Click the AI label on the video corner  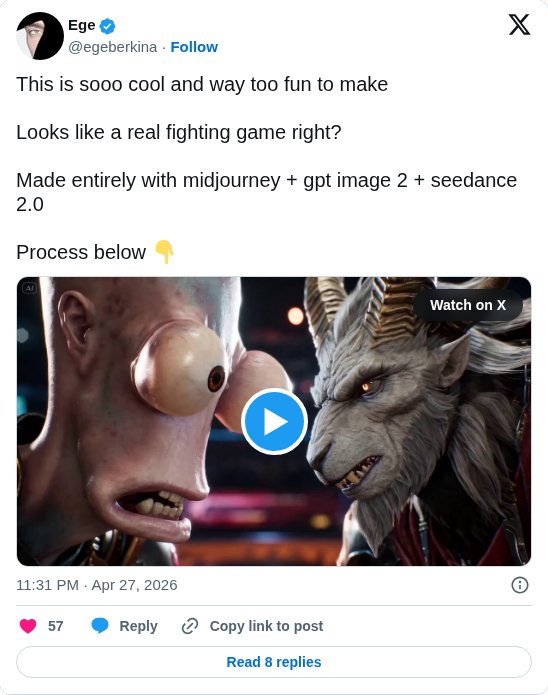click(x=29, y=288)
